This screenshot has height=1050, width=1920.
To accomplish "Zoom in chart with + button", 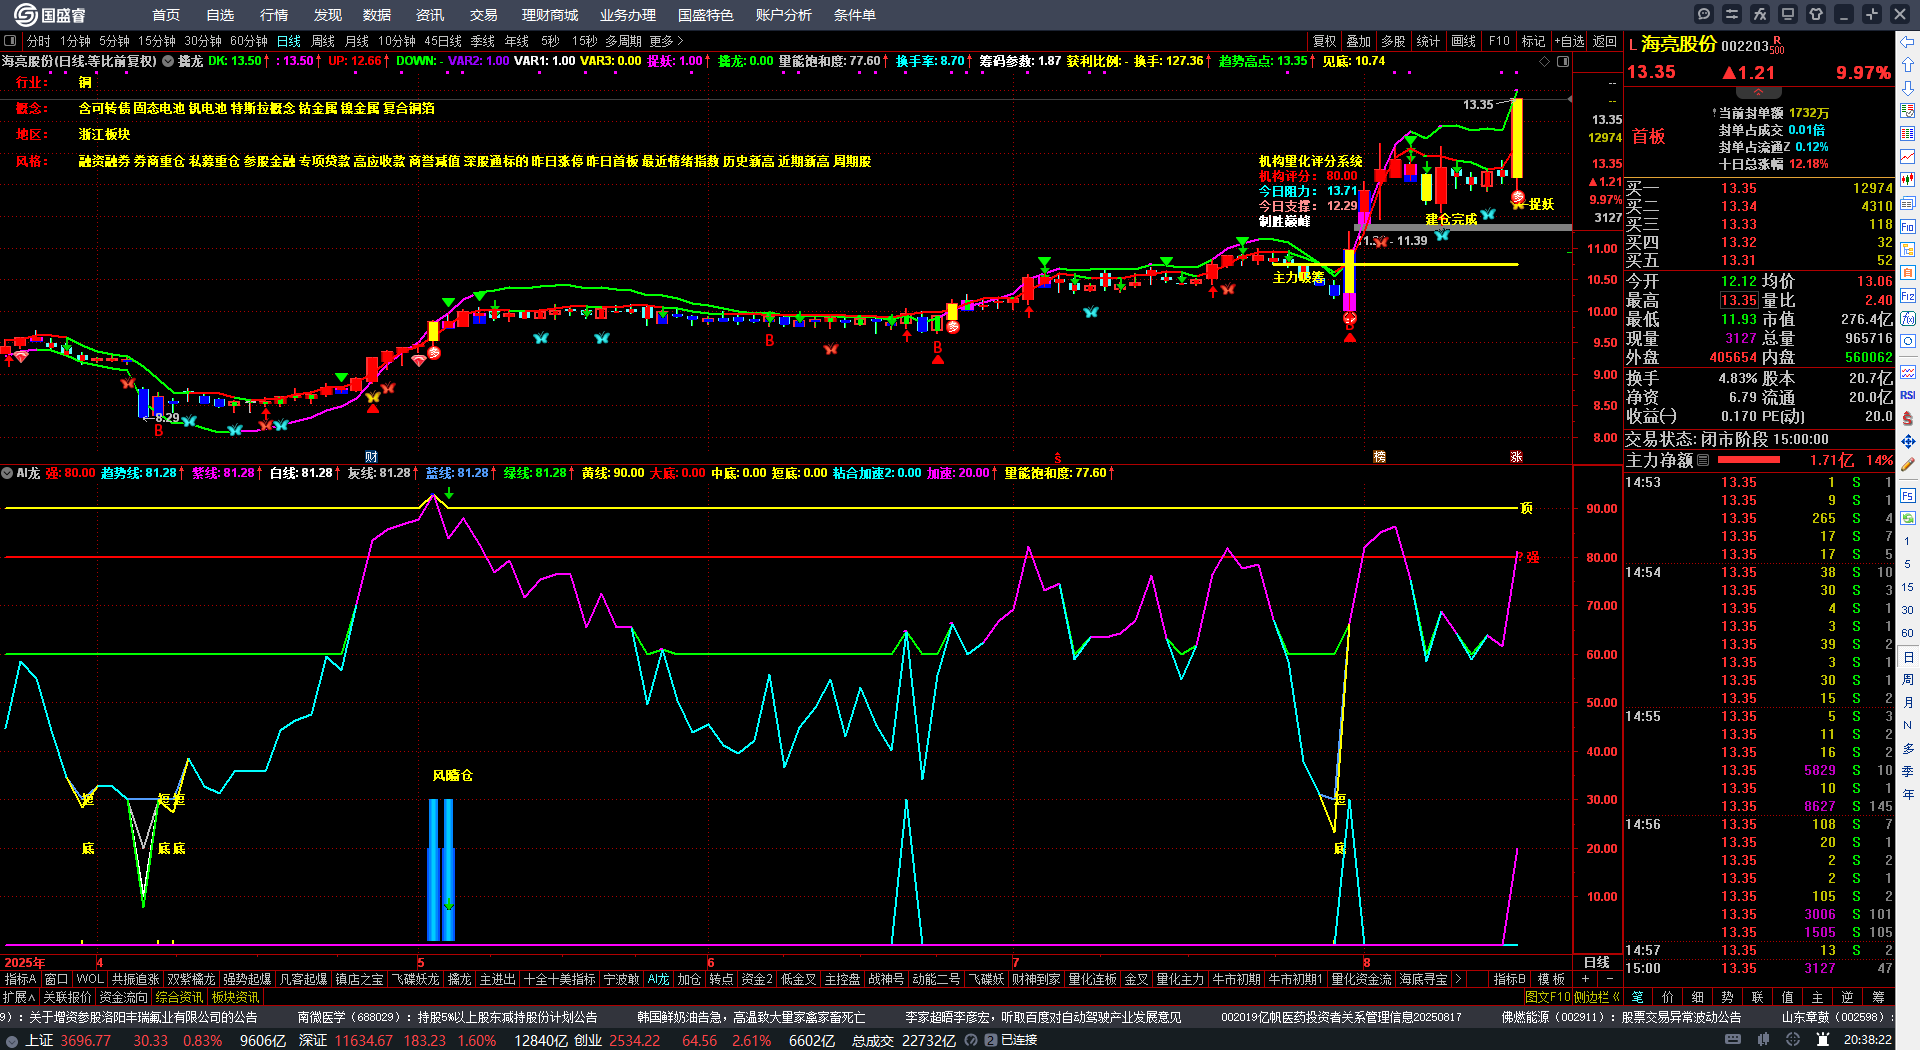I will point(1585,979).
